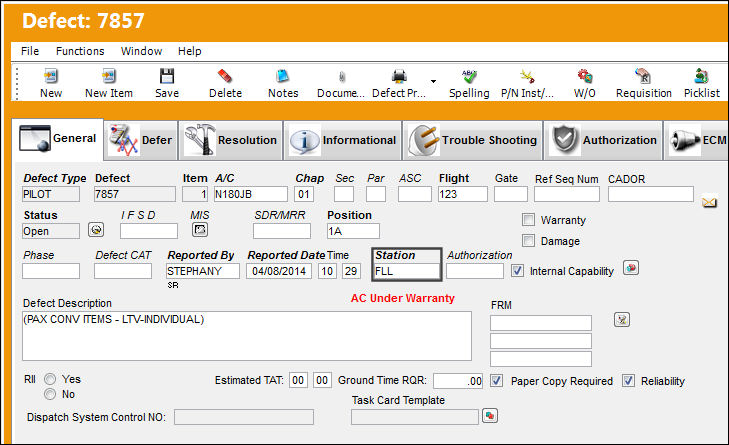Click the Chap field containing 01
This screenshot has width=729, height=445.
(x=304, y=194)
